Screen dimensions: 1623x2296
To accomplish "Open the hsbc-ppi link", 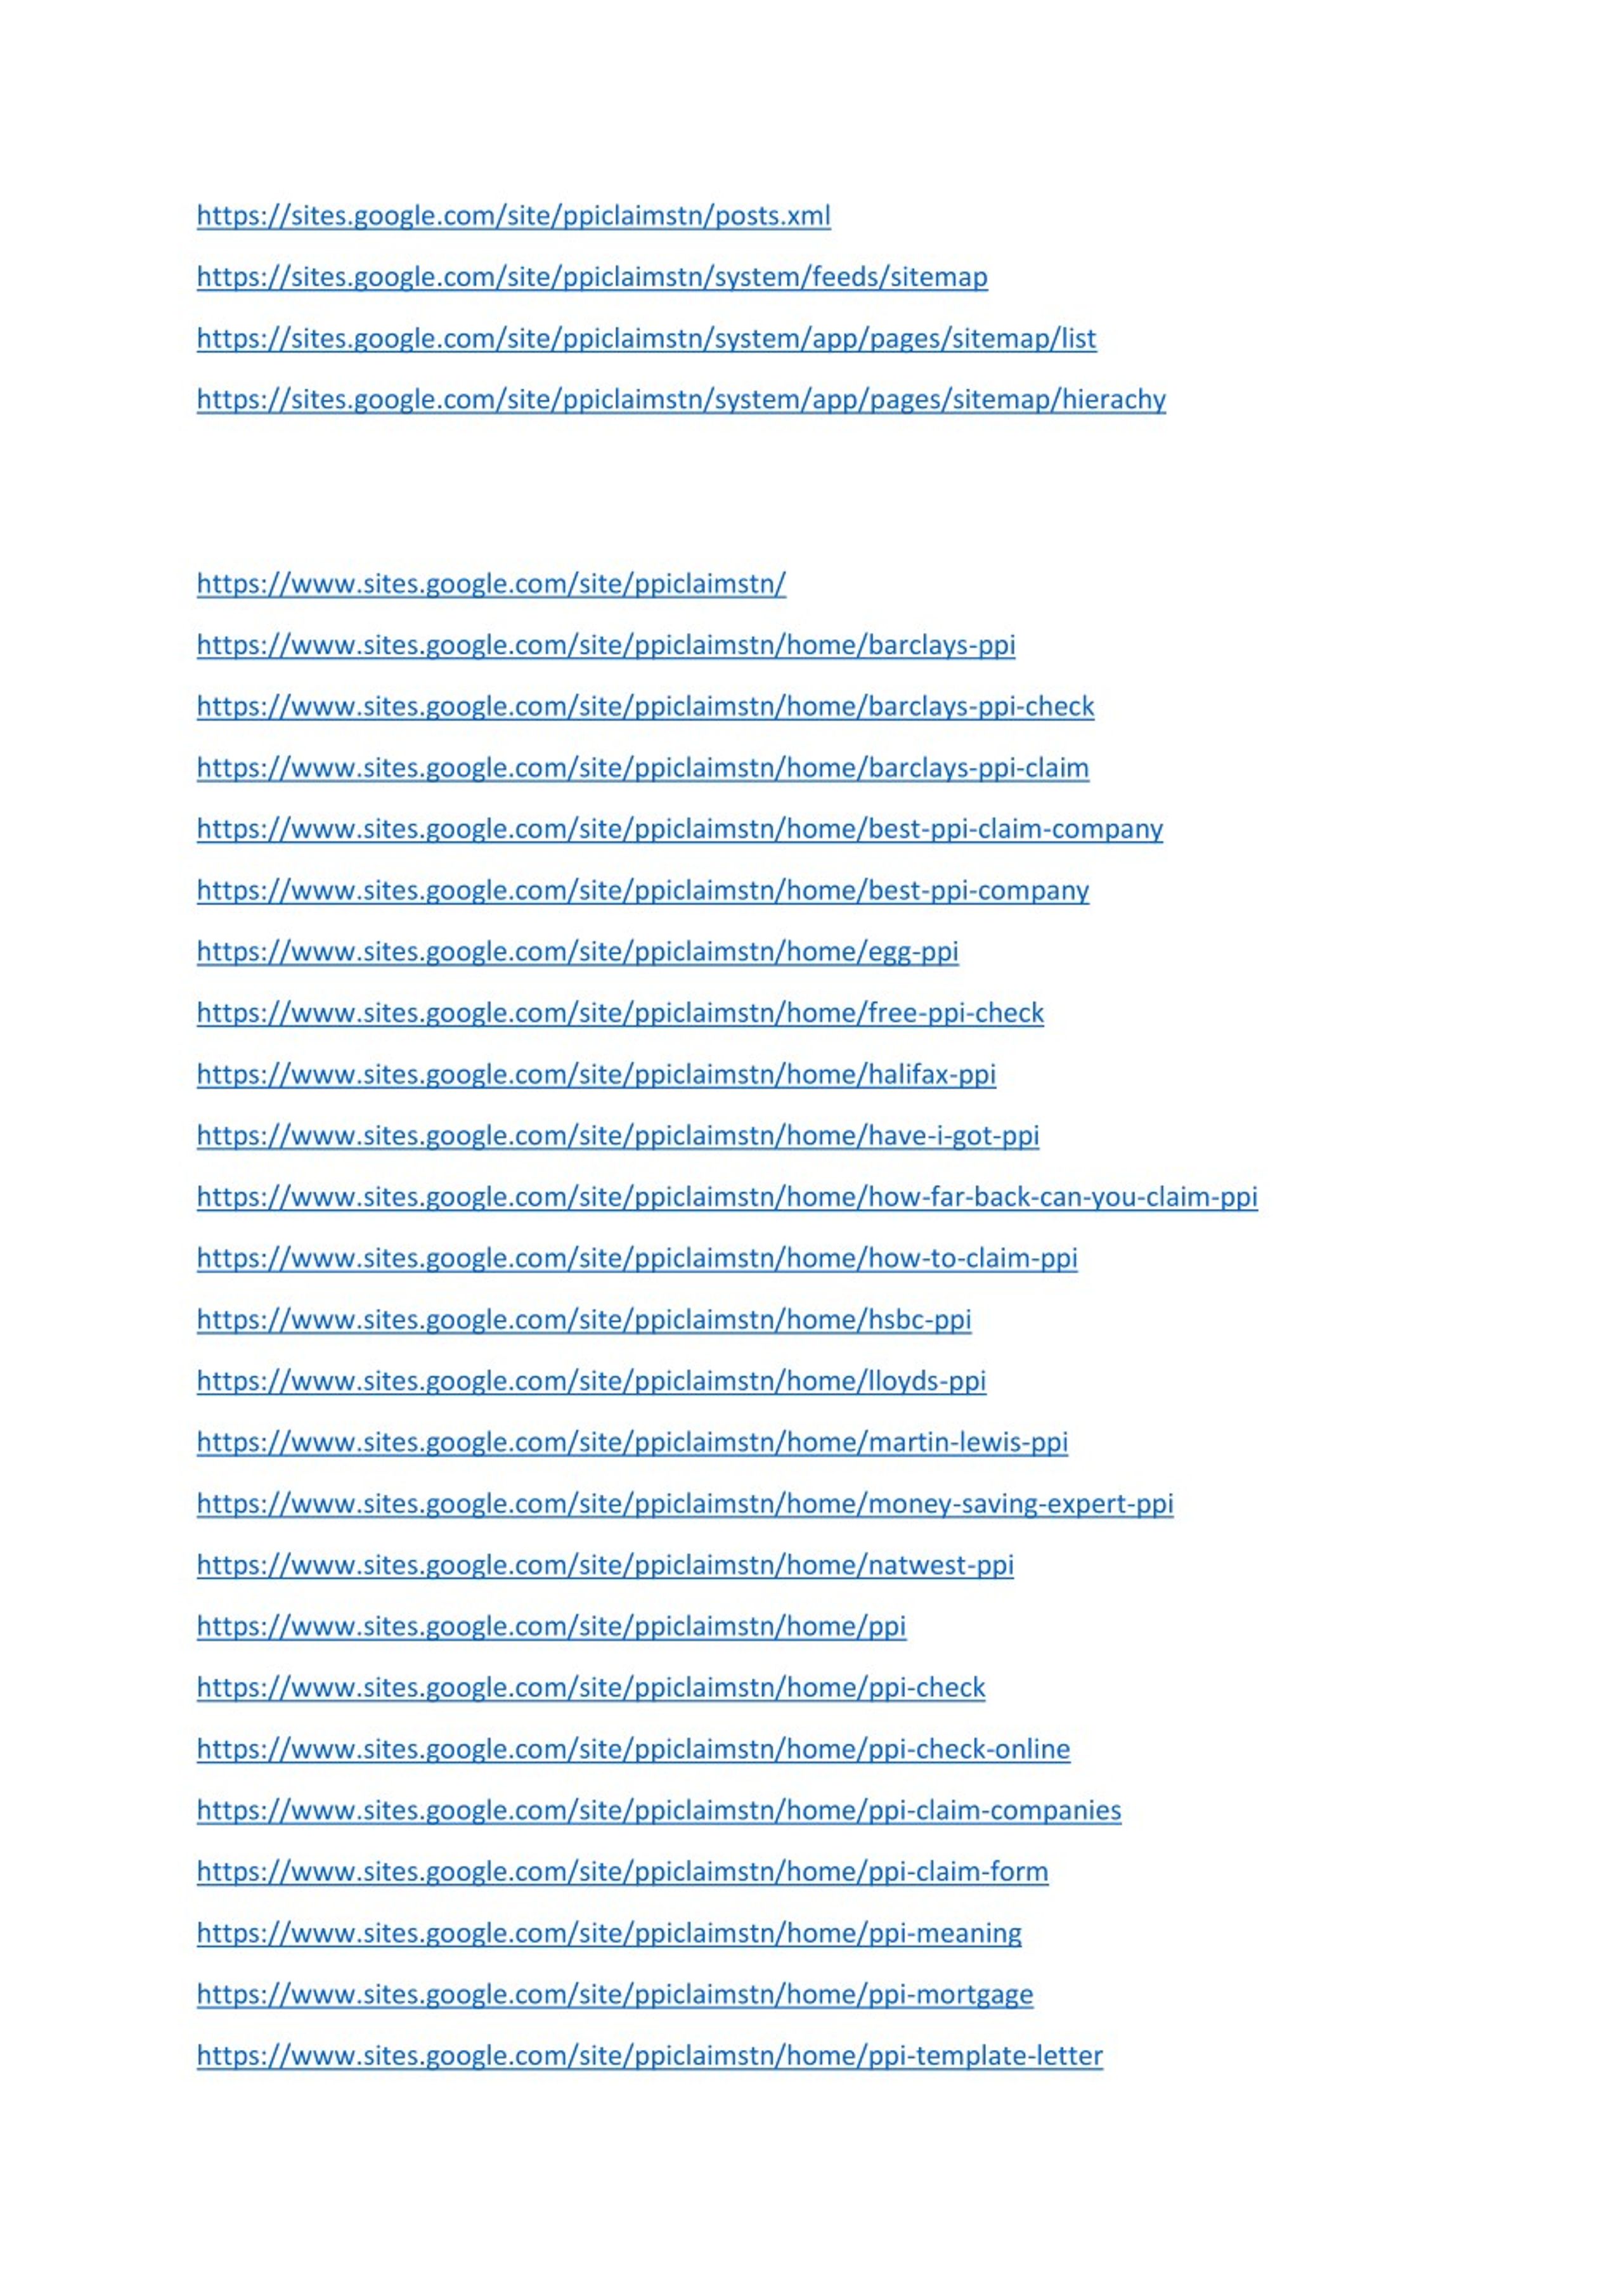I will 584,1320.
